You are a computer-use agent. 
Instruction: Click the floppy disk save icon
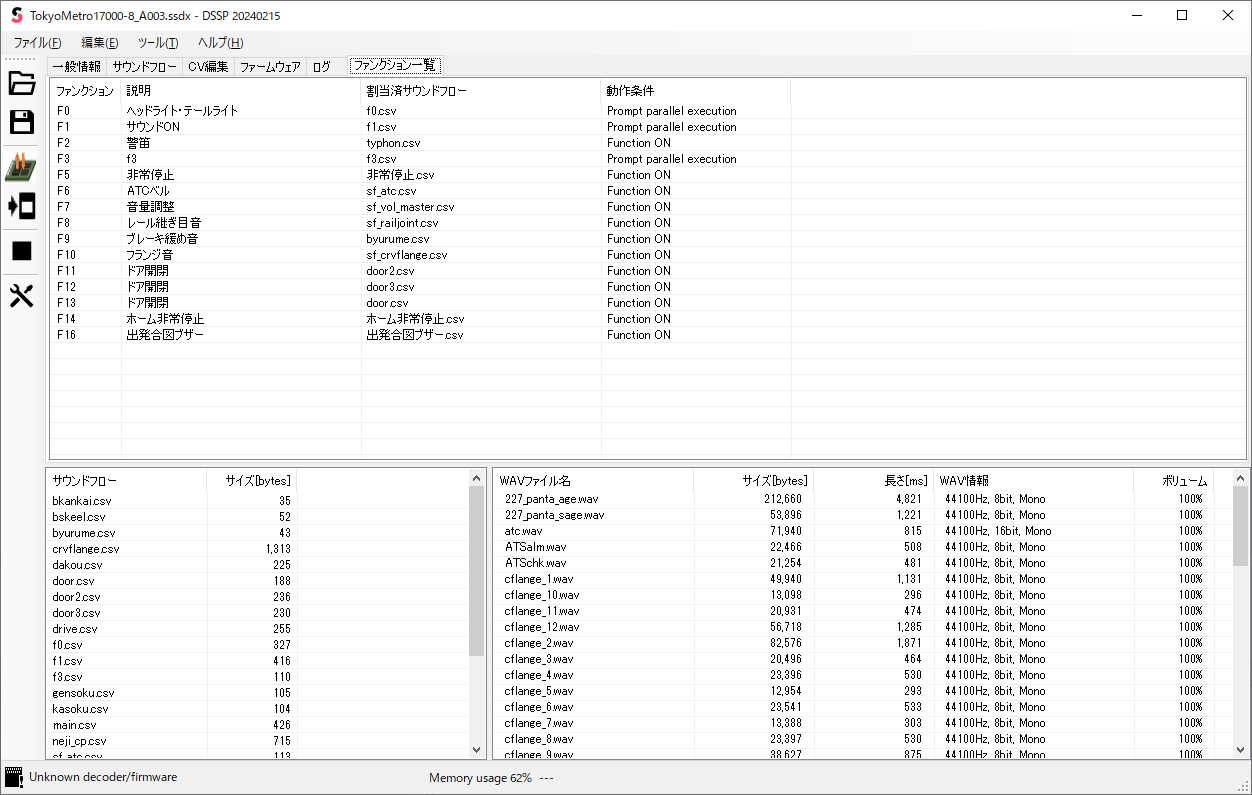coord(22,123)
